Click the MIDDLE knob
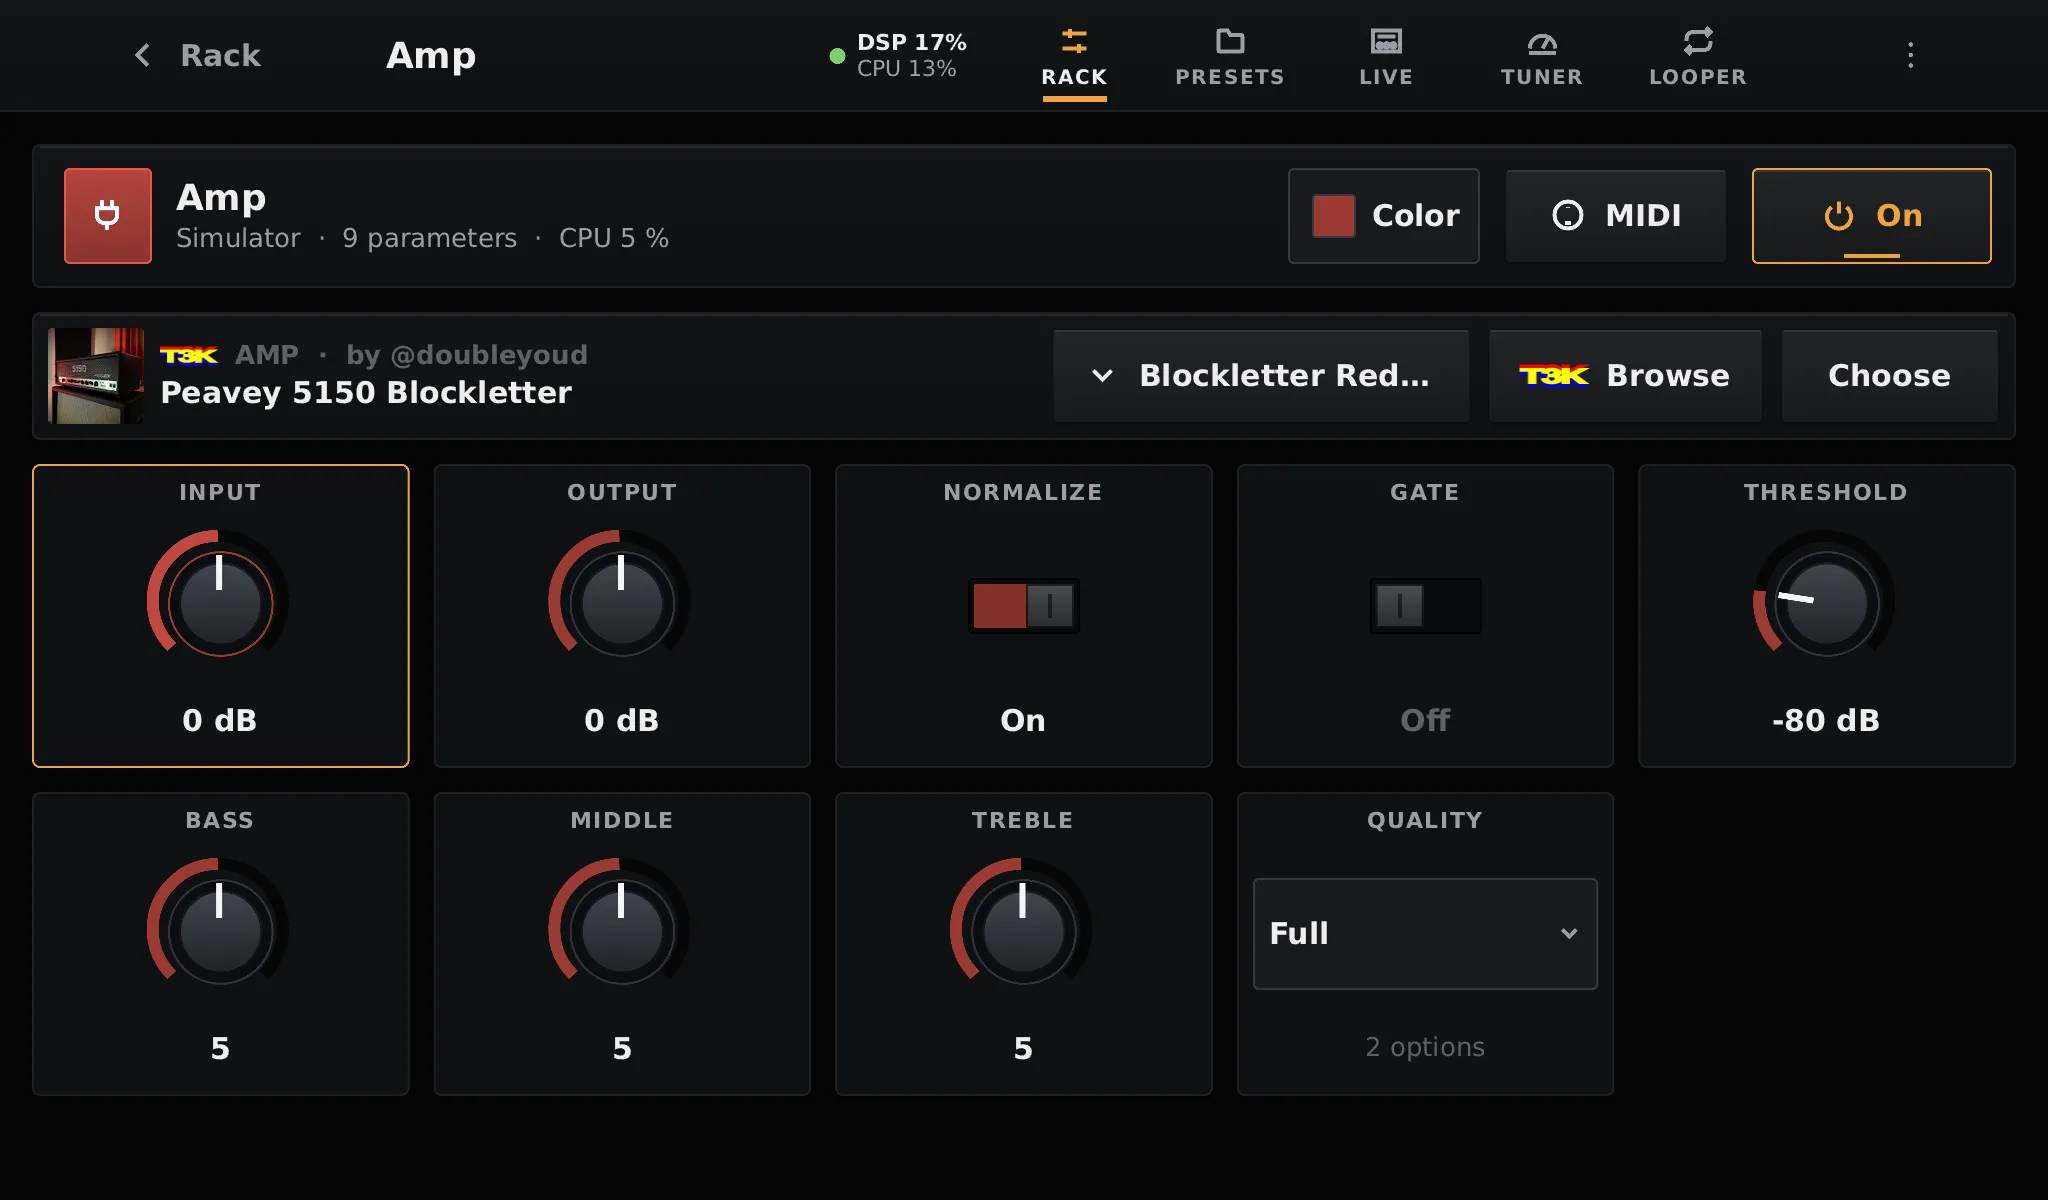 point(621,931)
